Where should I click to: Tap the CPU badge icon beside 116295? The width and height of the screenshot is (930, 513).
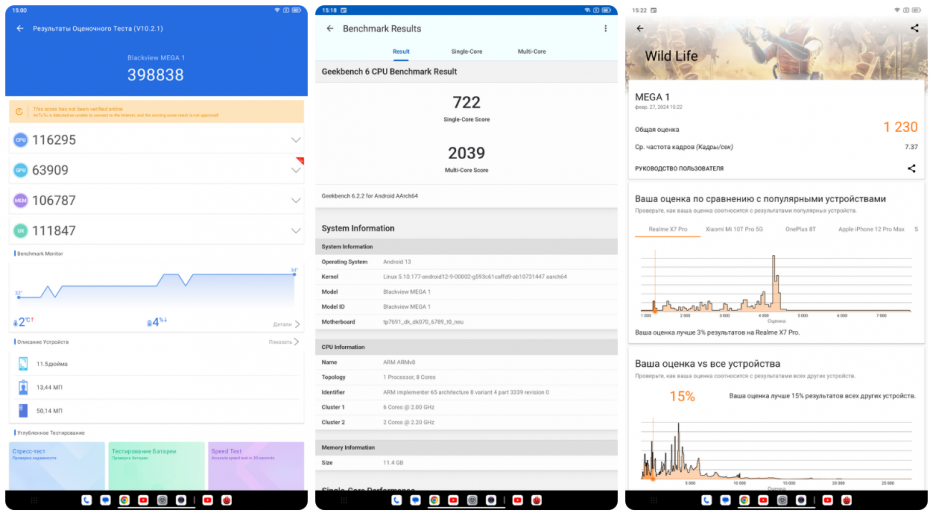coord(21,140)
